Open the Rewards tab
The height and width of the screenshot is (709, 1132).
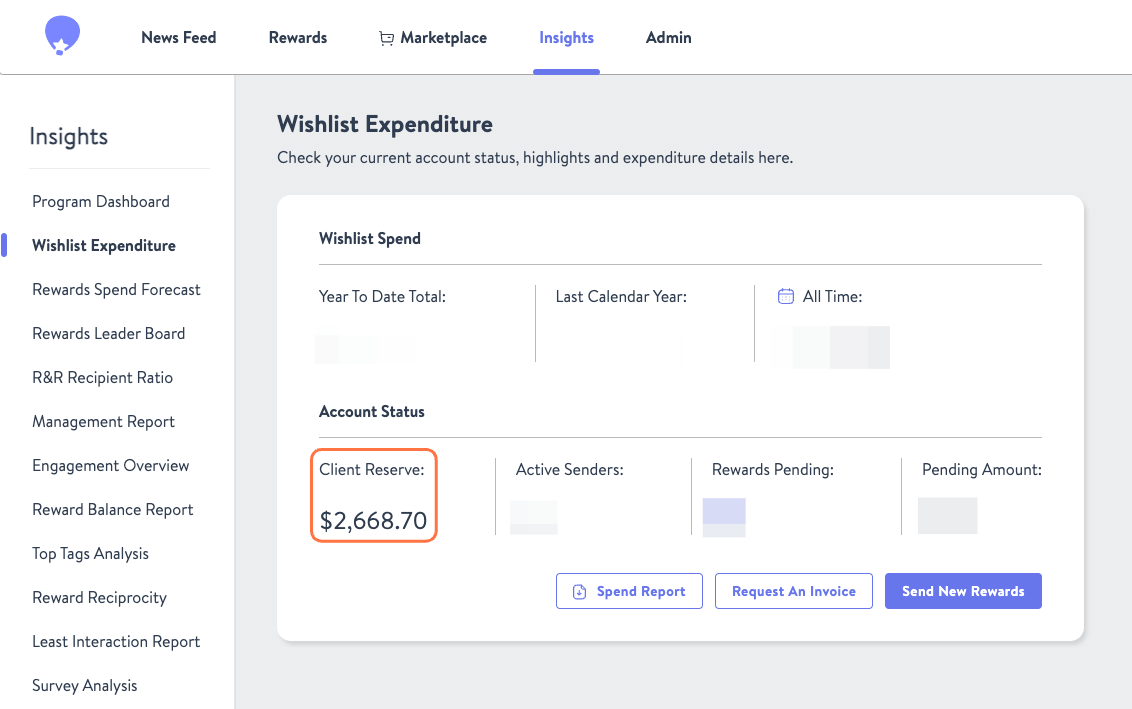297,37
